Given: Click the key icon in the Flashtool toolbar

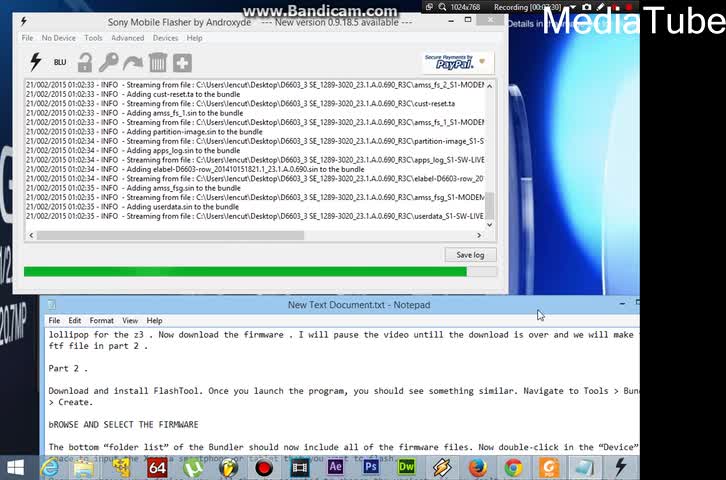Looking at the screenshot, I should pyautogui.click(x=108, y=62).
